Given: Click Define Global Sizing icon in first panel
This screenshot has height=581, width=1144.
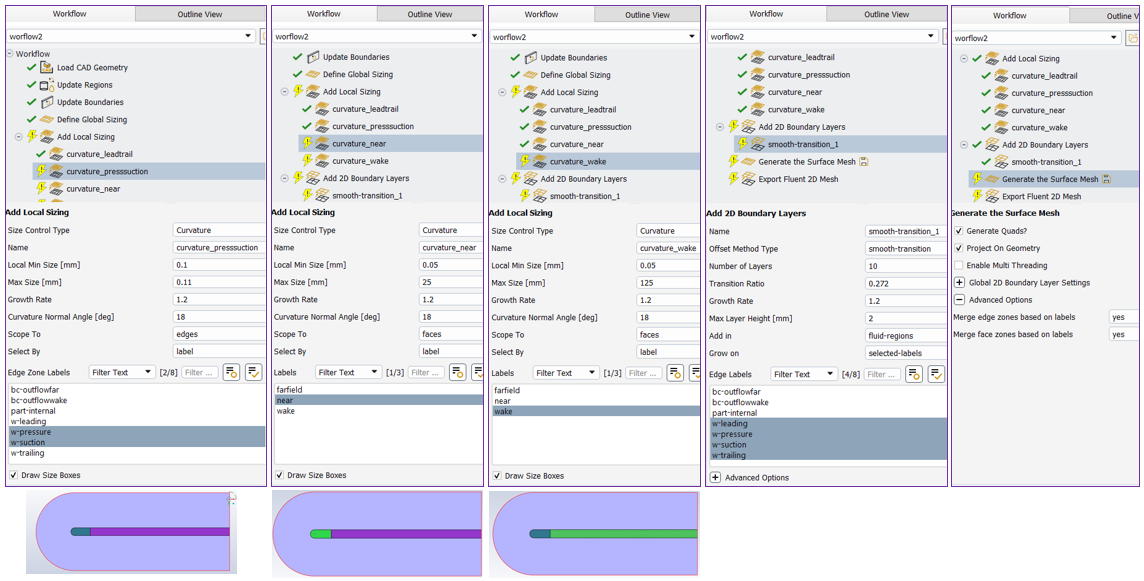Looking at the screenshot, I should coord(47,119).
